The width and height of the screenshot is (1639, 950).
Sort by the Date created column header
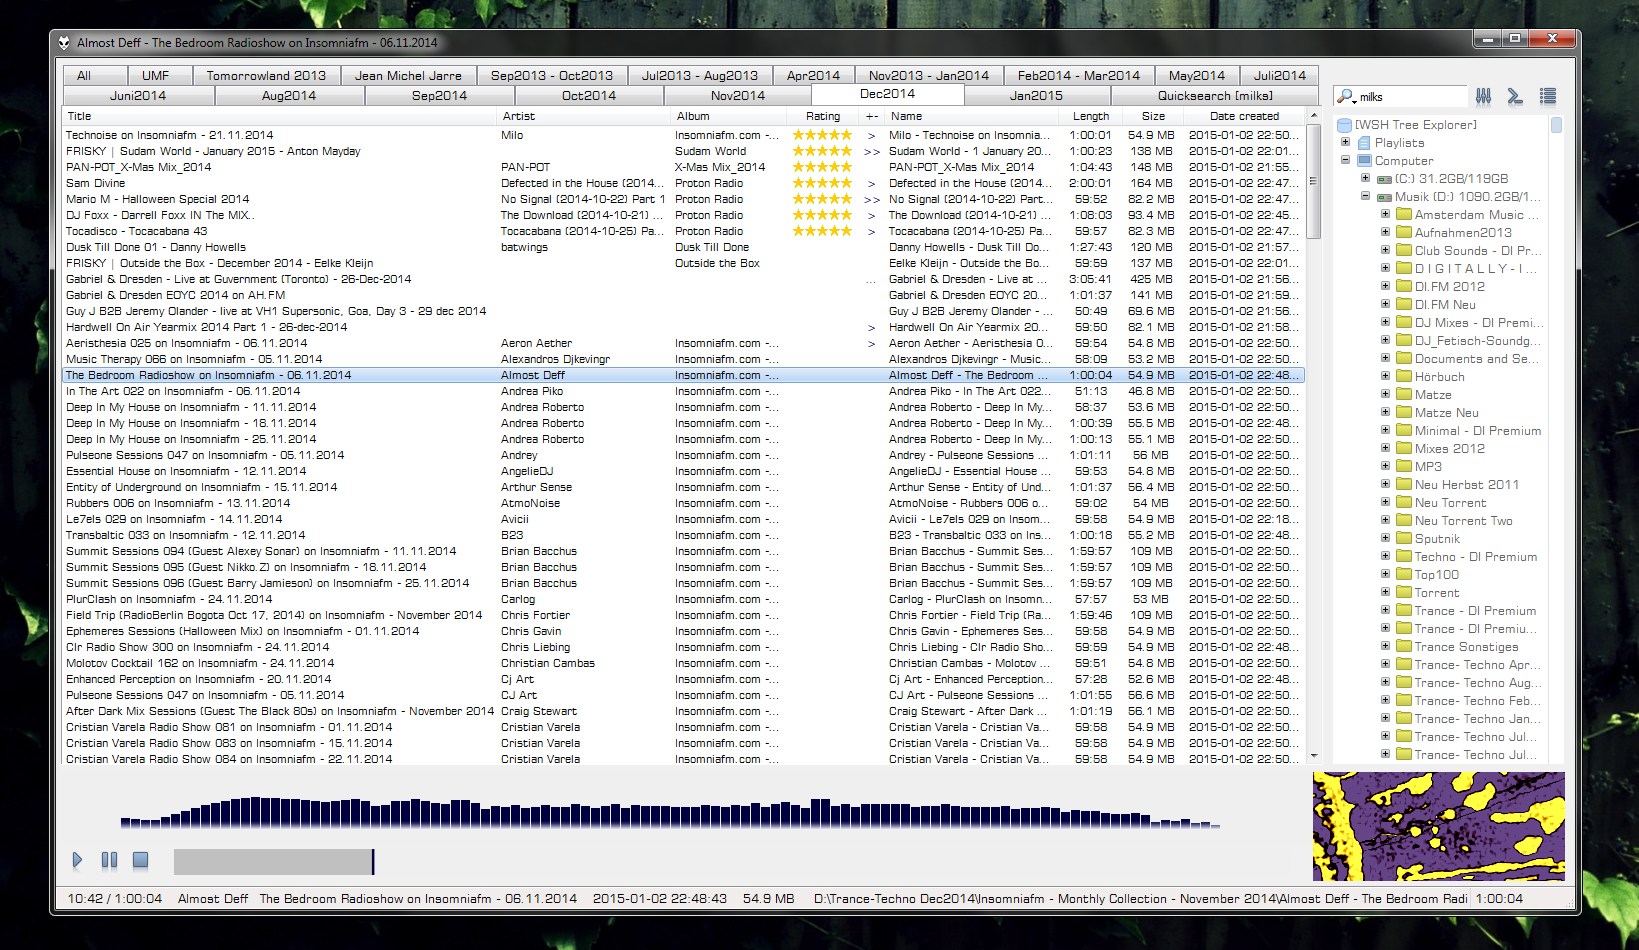click(1244, 116)
